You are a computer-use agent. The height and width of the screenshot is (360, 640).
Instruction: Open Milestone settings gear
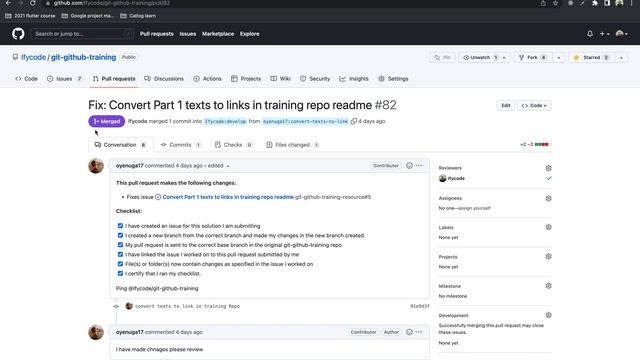point(548,286)
